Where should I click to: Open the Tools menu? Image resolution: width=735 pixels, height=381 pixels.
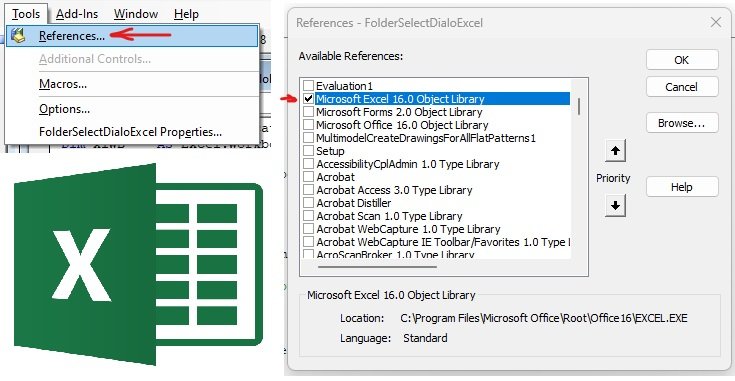(x=26, y=14)
